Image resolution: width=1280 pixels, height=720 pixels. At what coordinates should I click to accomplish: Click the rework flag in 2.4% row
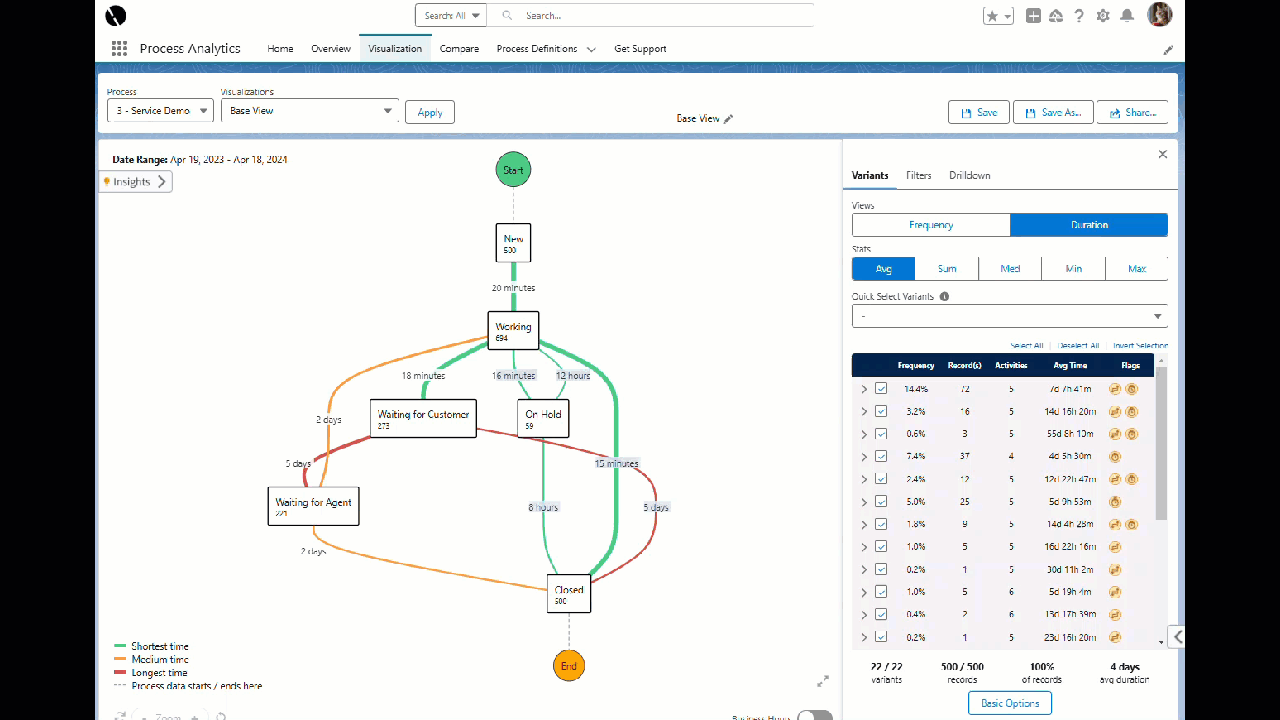coord(1115,479)
